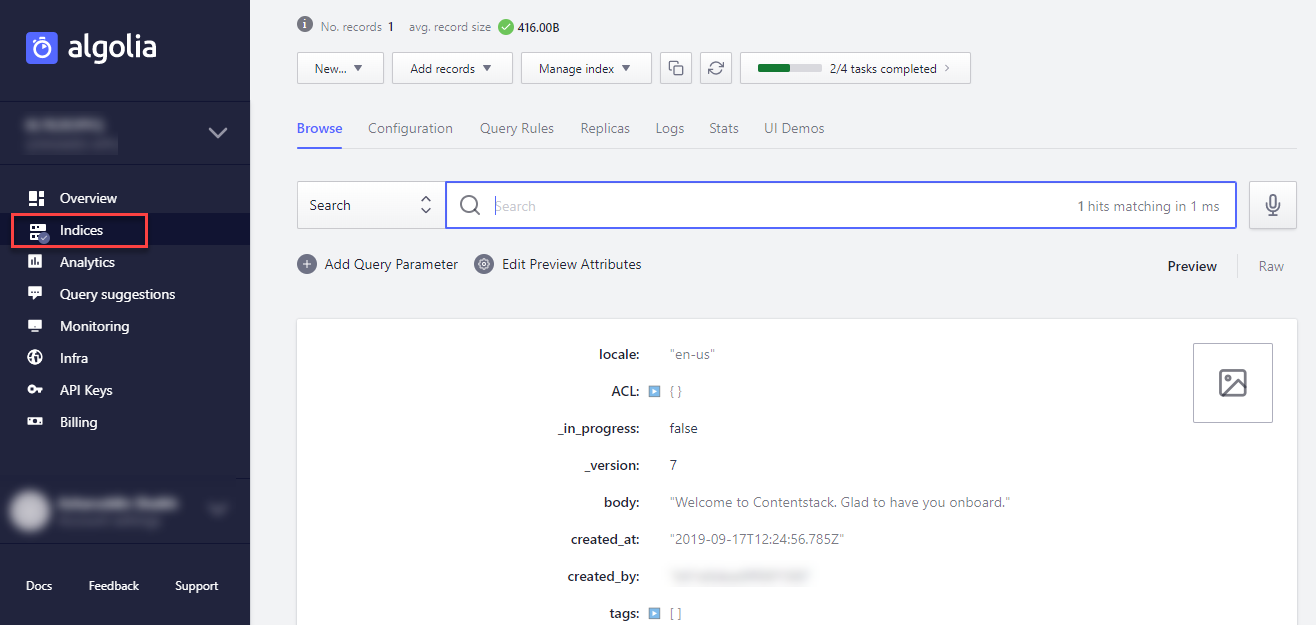Open the Manage index dropdown
The width and height of the screenshot is (1316, 625).
point(586,68)
